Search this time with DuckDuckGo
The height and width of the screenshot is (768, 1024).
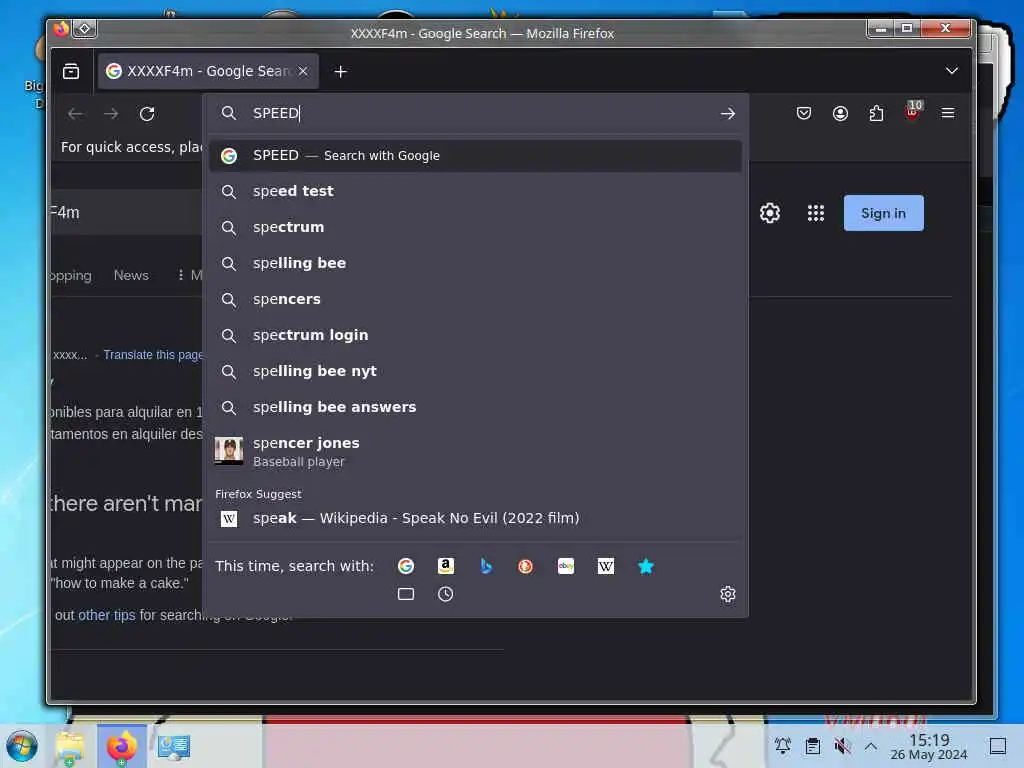pos(526,566)
